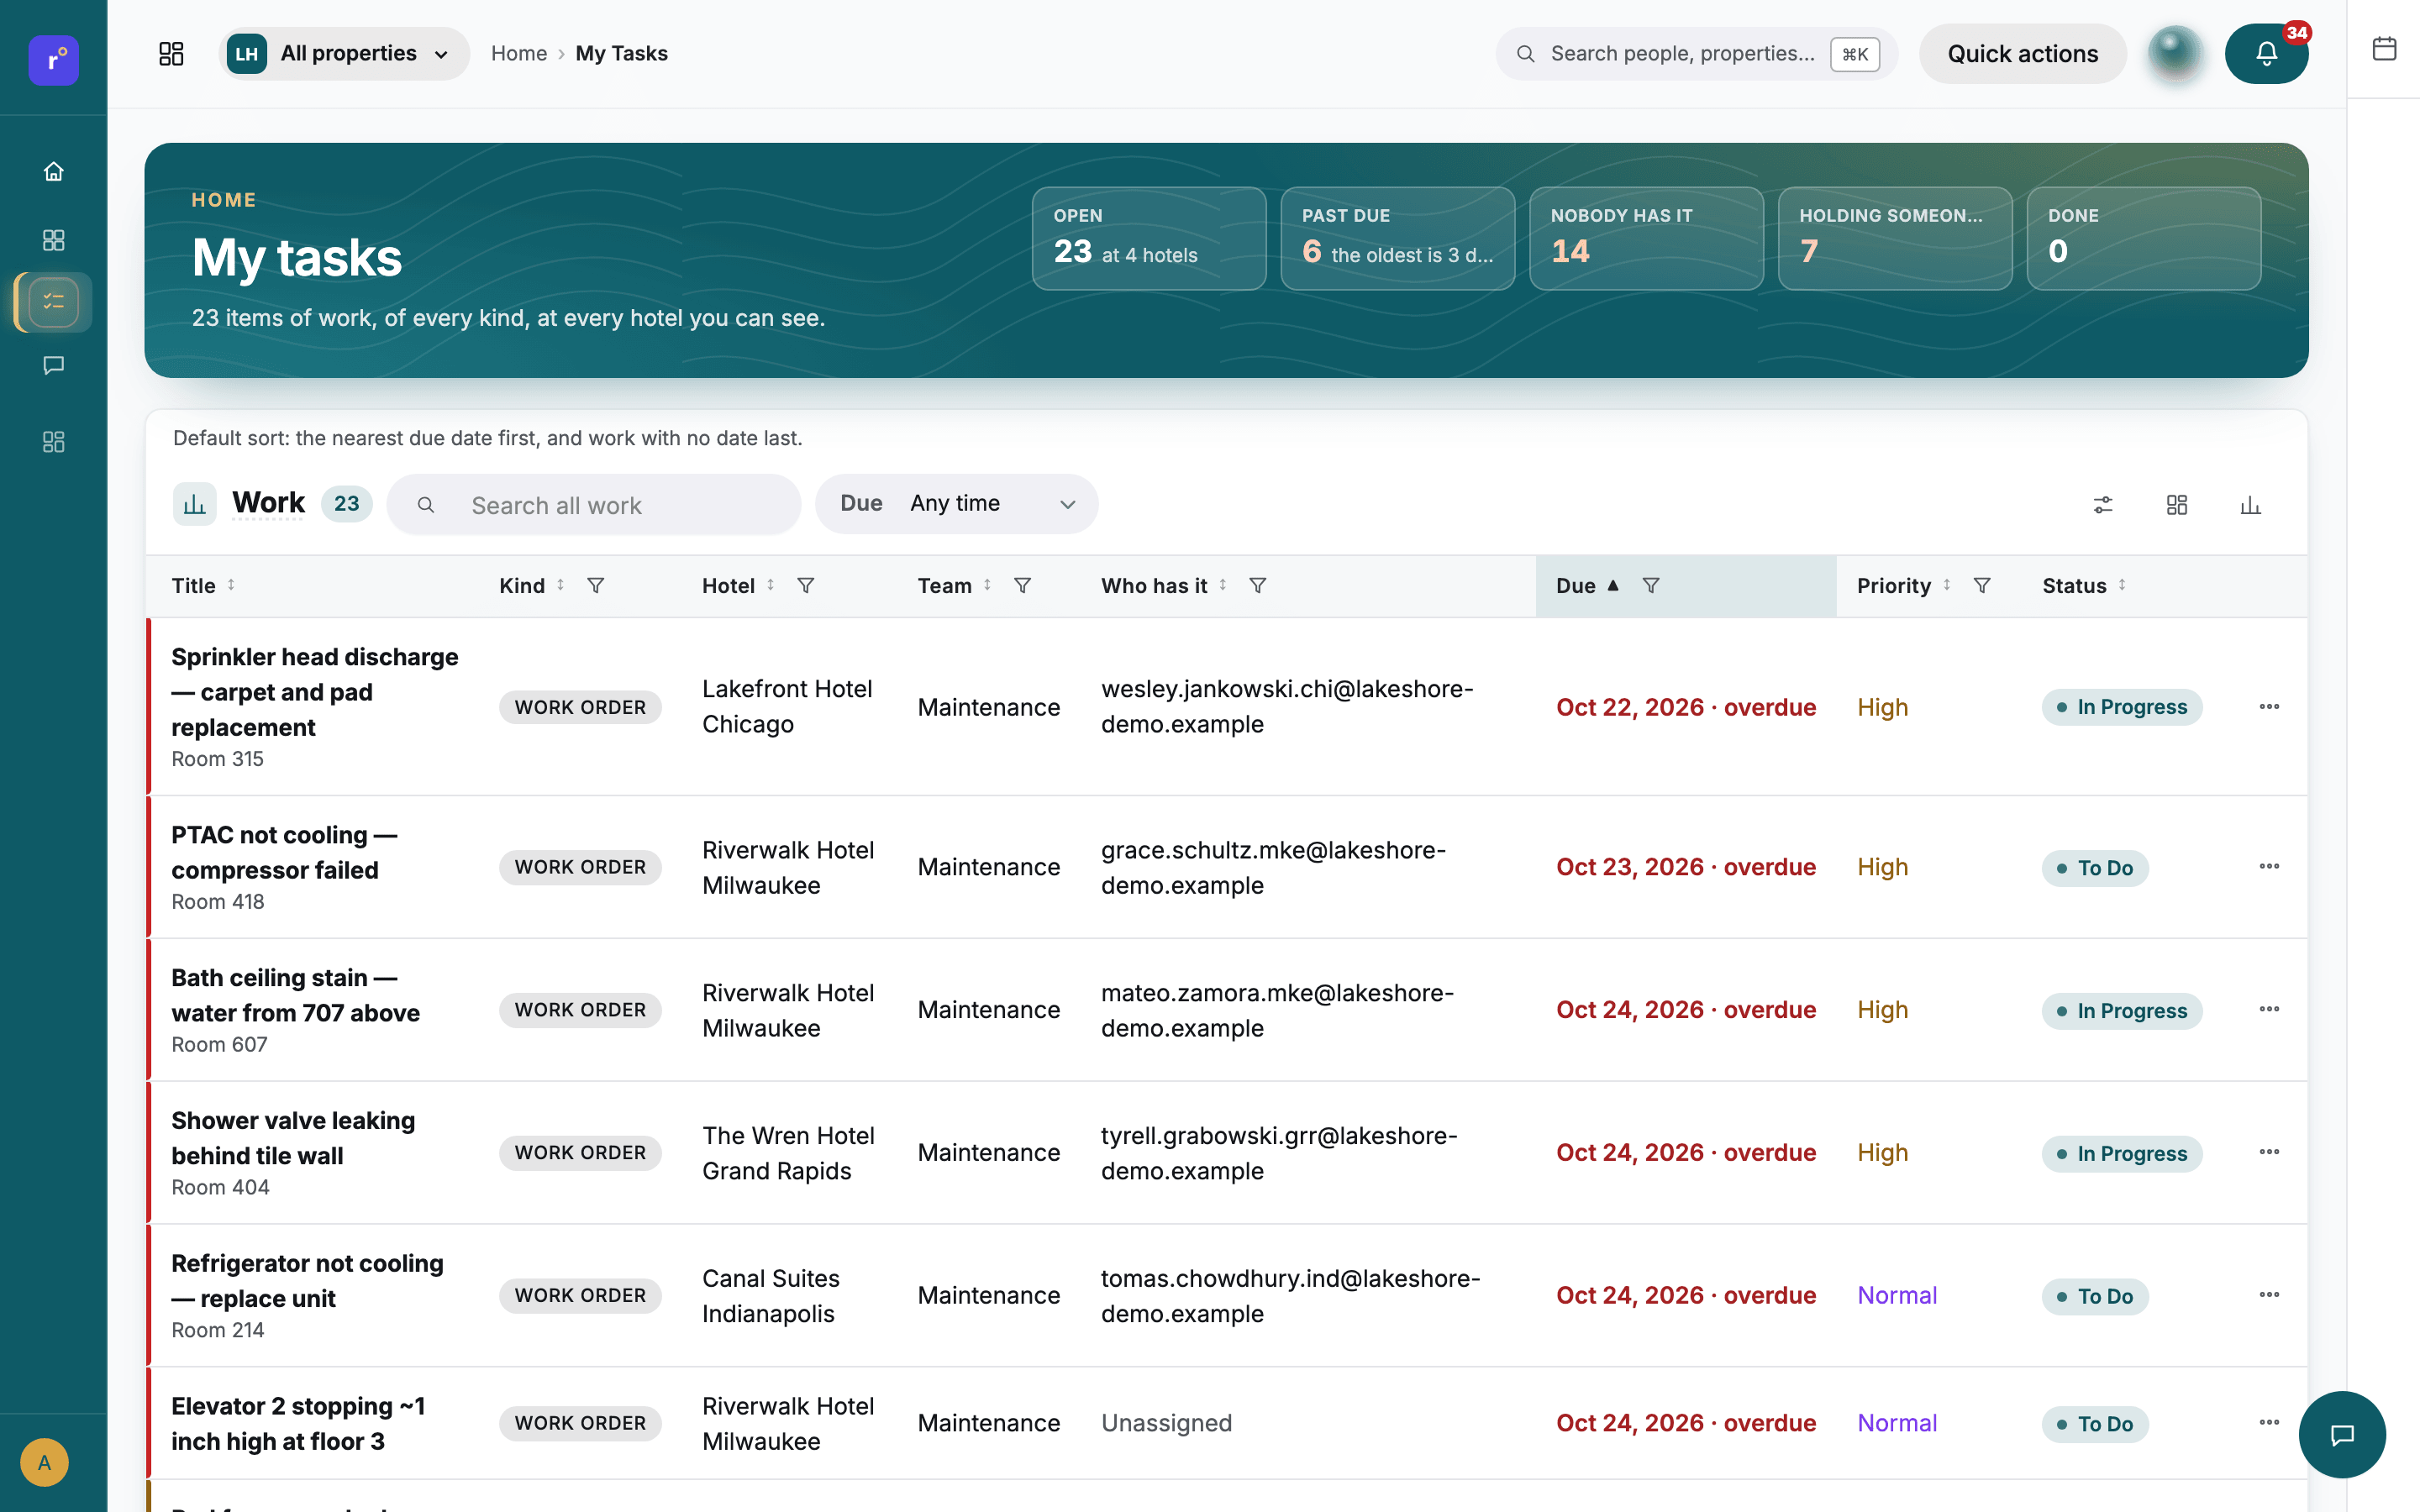The width and height of the screenshot is (2420, 1512).
Task: Expand the All properties selector
Action: tap(343, 54)
